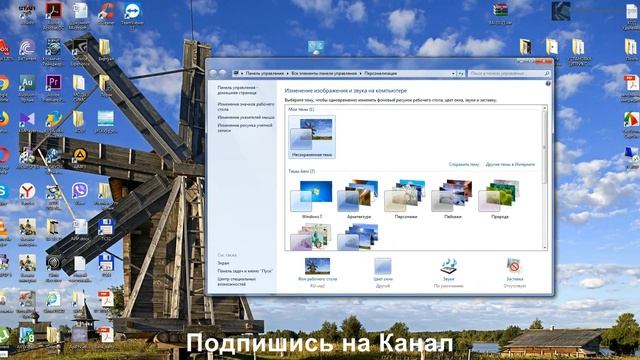
Task: Click 'Изменение изображения и звука на компьютере' heading
Action: click(346, 91)
